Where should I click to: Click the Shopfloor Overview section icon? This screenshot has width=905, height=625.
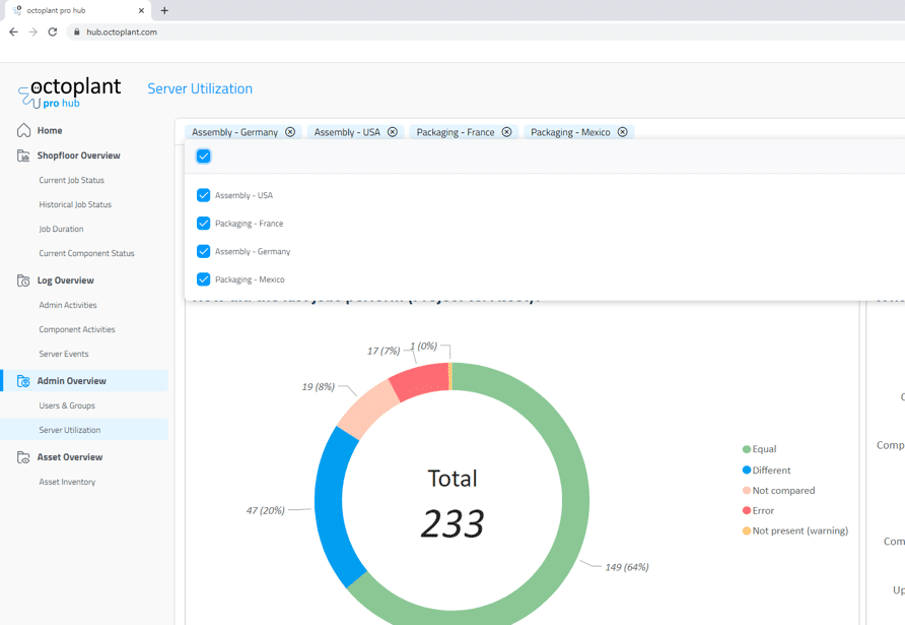(x=23, y=156)
